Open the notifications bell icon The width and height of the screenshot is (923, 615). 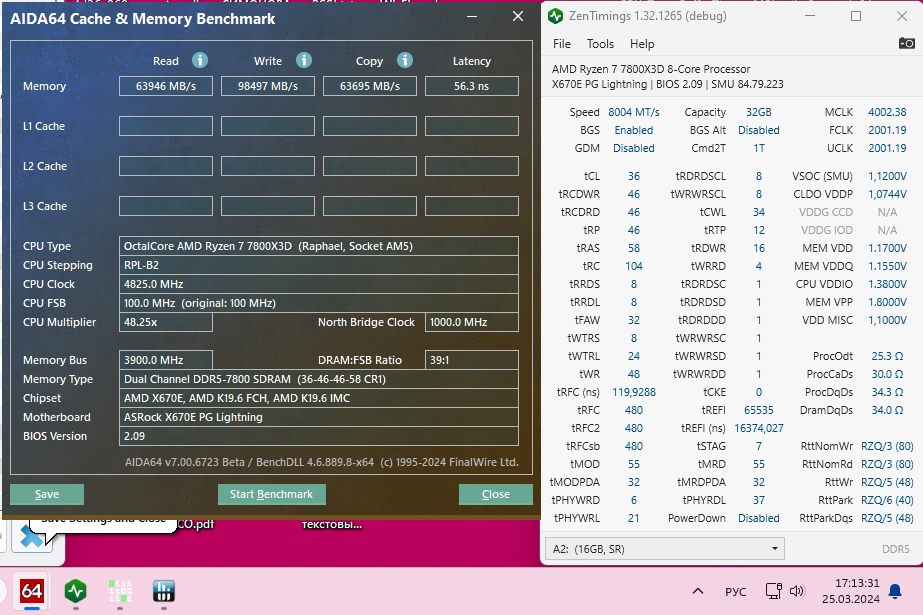[895, 591]
